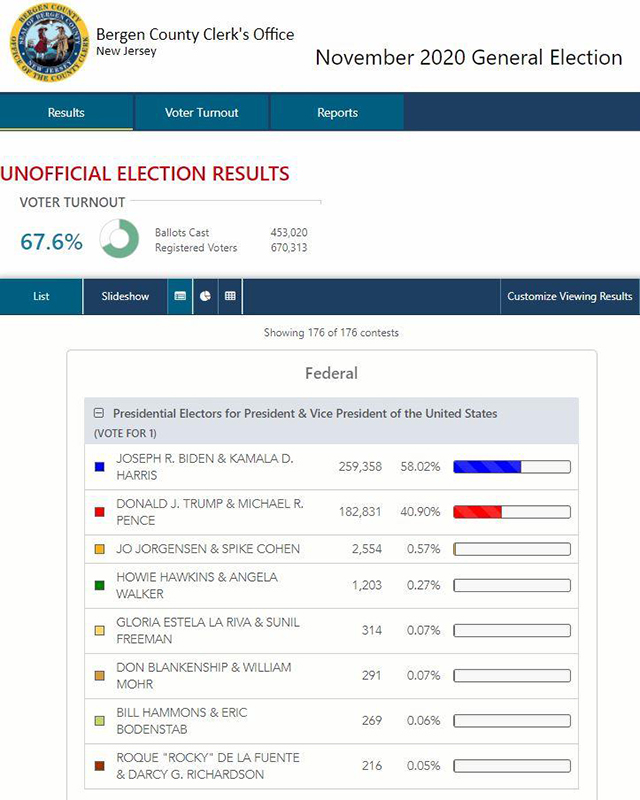Click the green Hawkins & Walker swatch

99,585
